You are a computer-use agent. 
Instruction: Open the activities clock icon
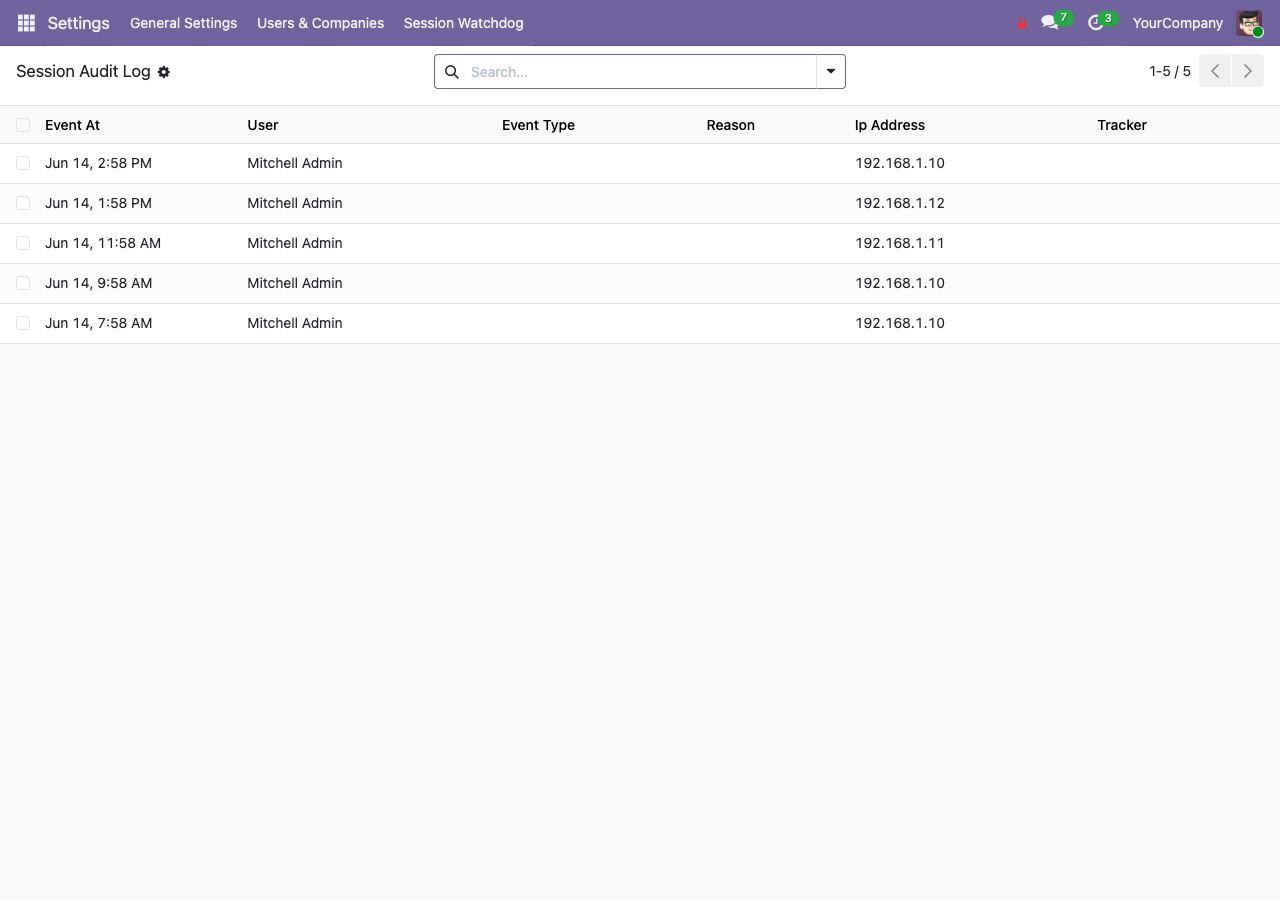pyautogui.click(x=1096, y=22)
